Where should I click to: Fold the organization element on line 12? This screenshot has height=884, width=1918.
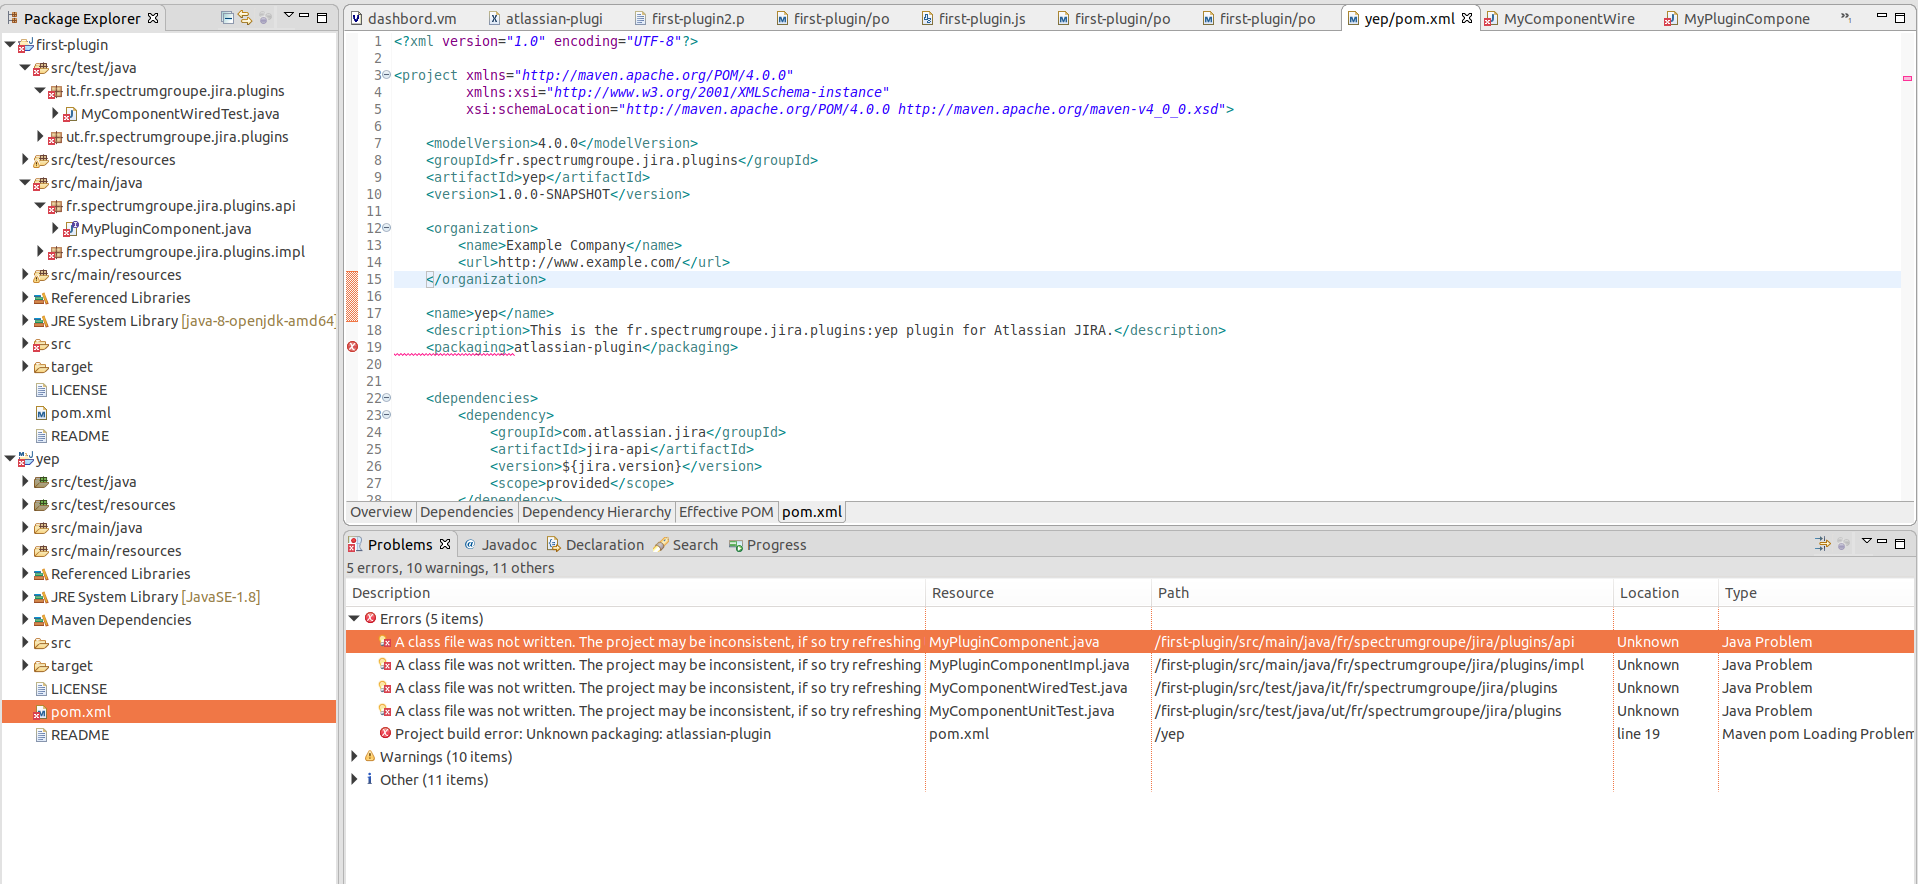(x=387, y=228)
